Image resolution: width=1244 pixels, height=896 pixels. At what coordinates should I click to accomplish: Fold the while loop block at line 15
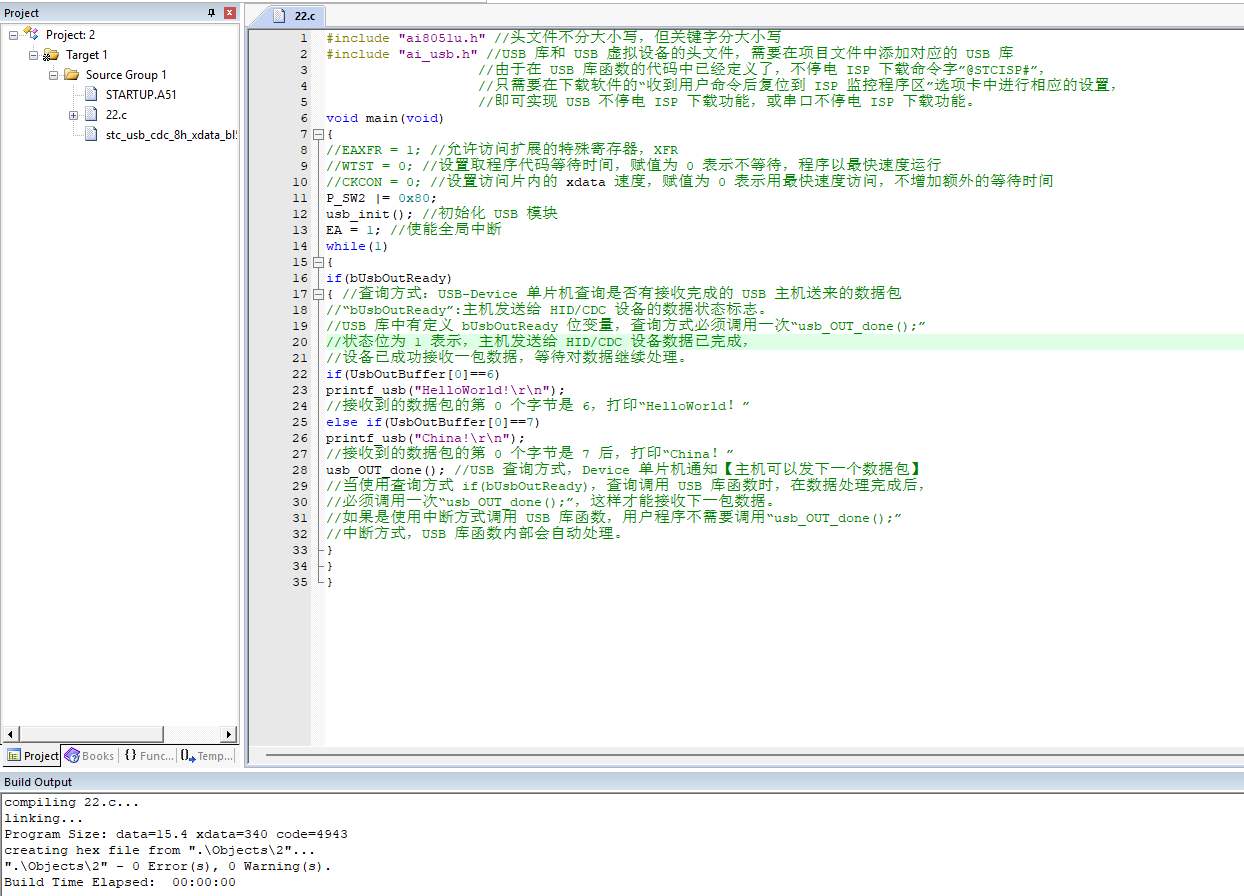(318, 262)
